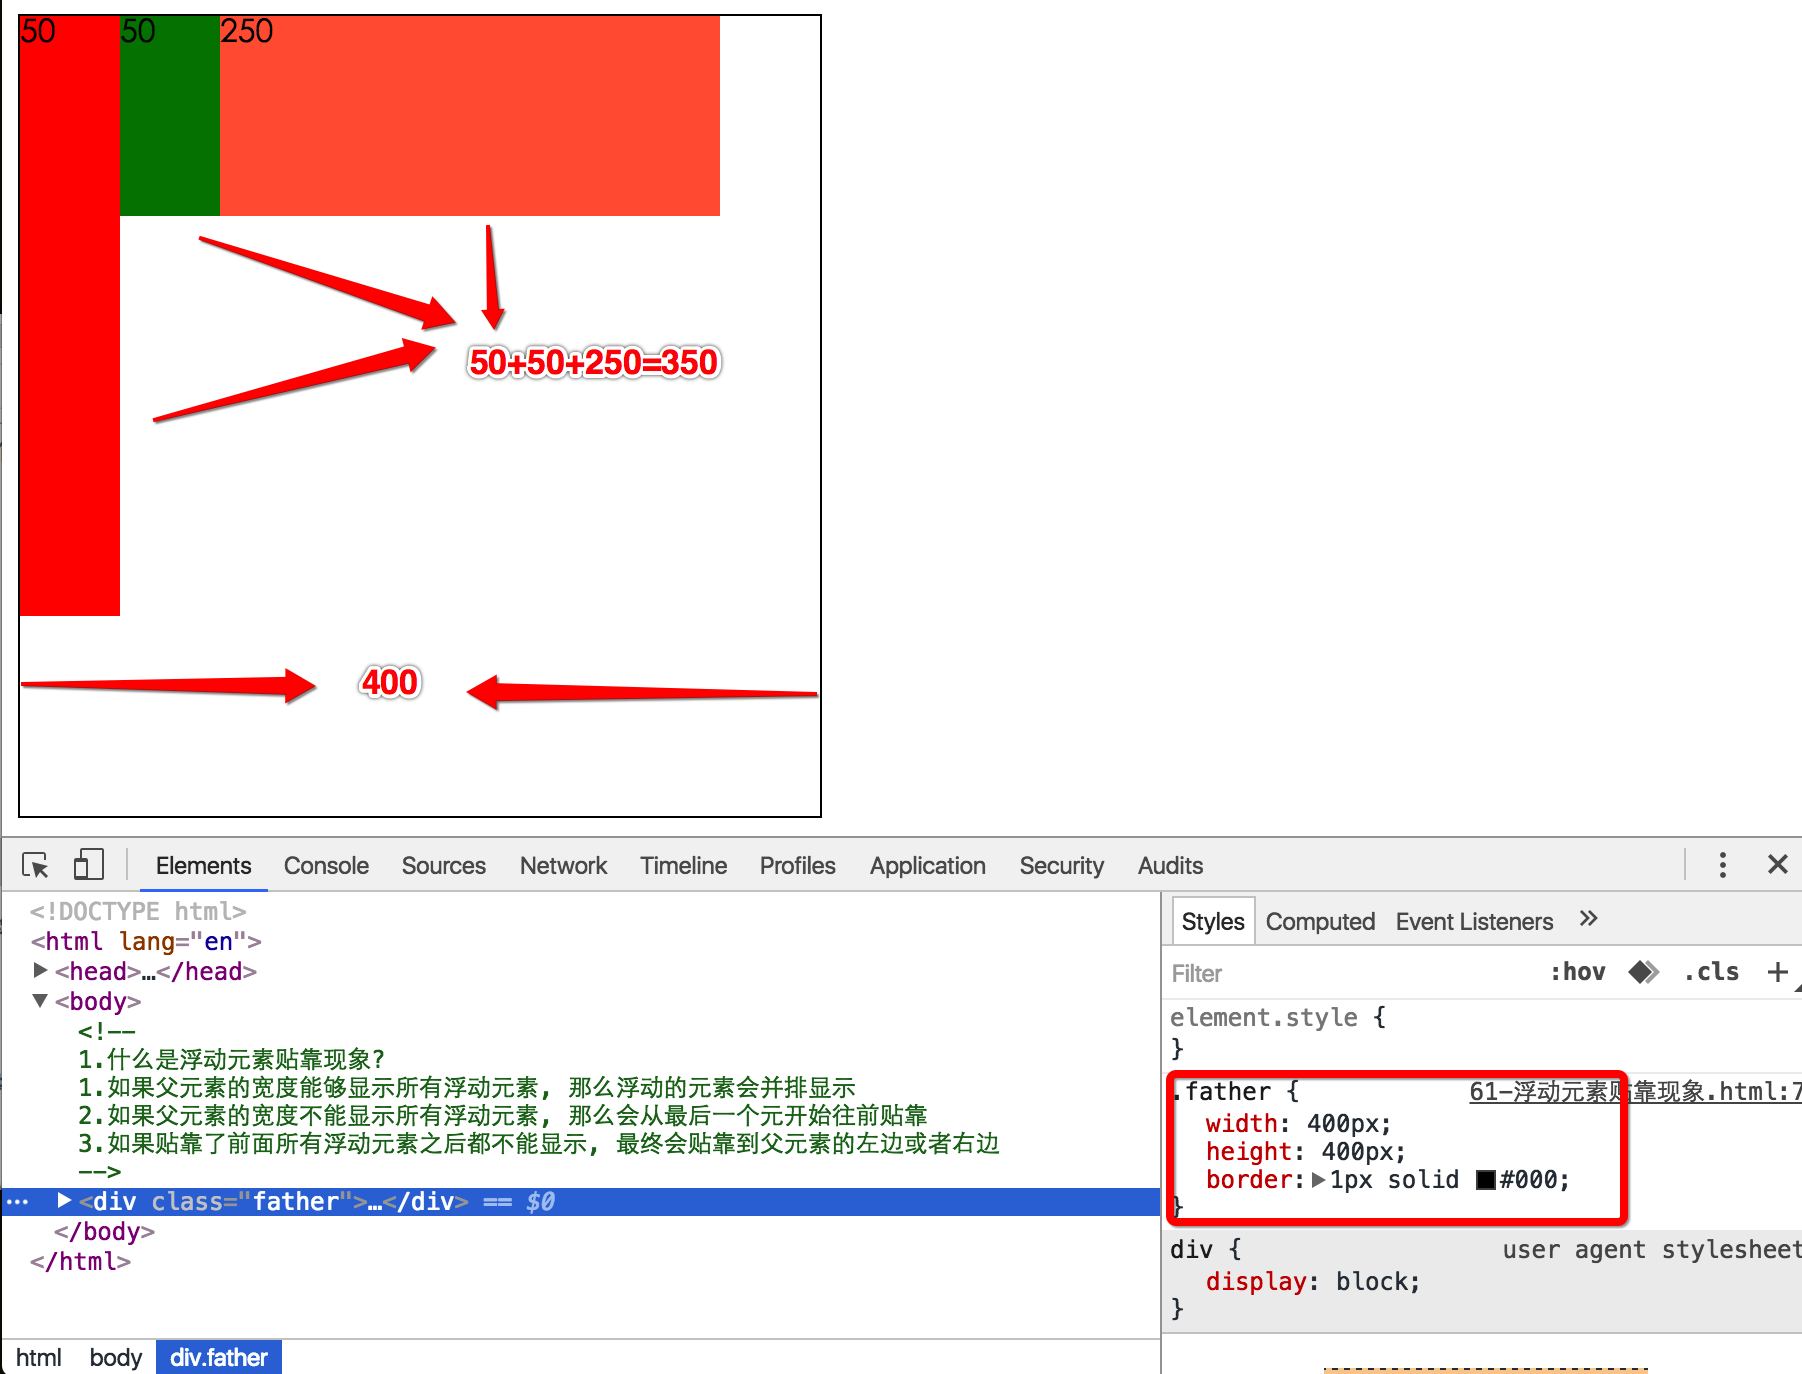
Task: Open DevTools three-dot customize menu
Action: pyautogui.click(x=1722, y=865)
